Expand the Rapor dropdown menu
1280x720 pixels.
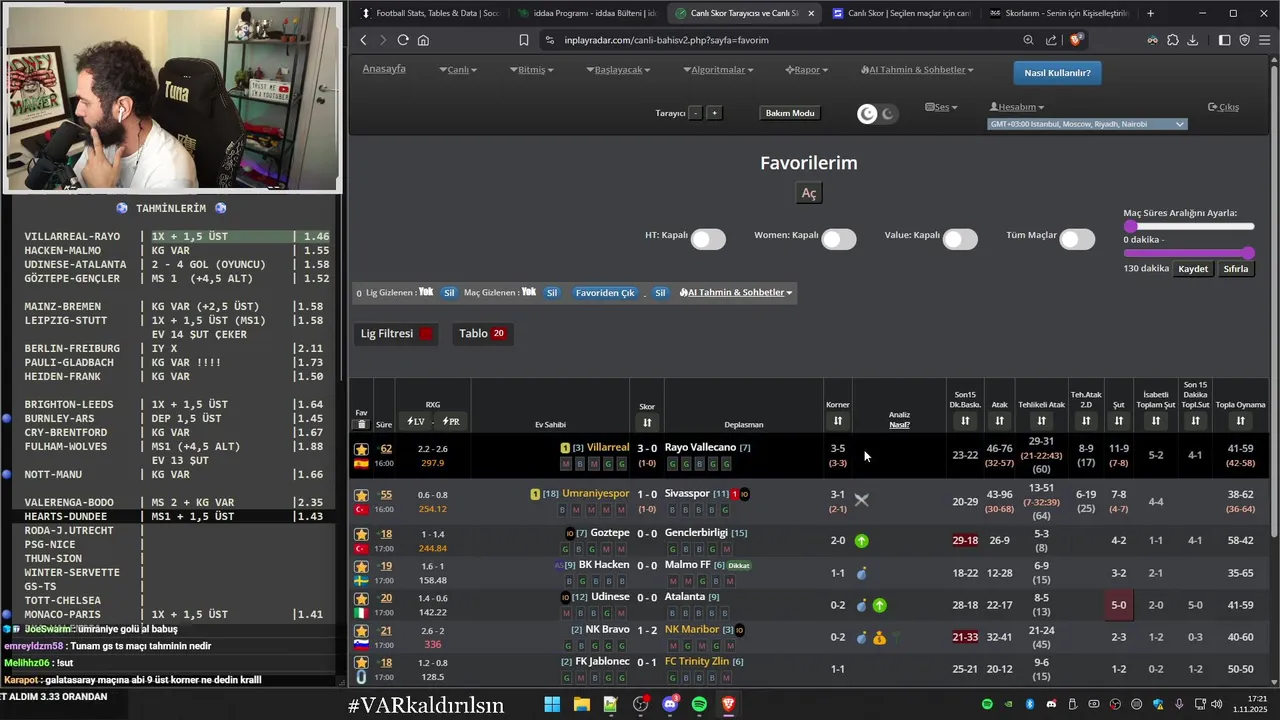pos(807,70)
